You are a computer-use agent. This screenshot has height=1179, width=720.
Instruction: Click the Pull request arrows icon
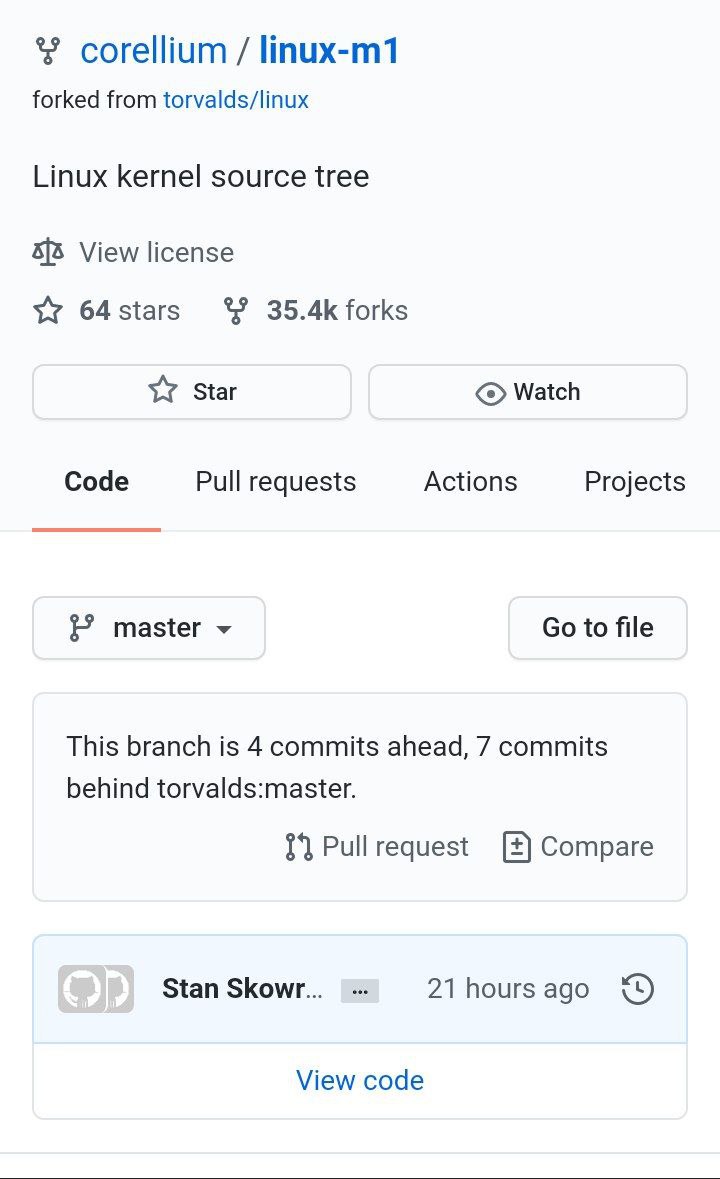pos(298,847)
